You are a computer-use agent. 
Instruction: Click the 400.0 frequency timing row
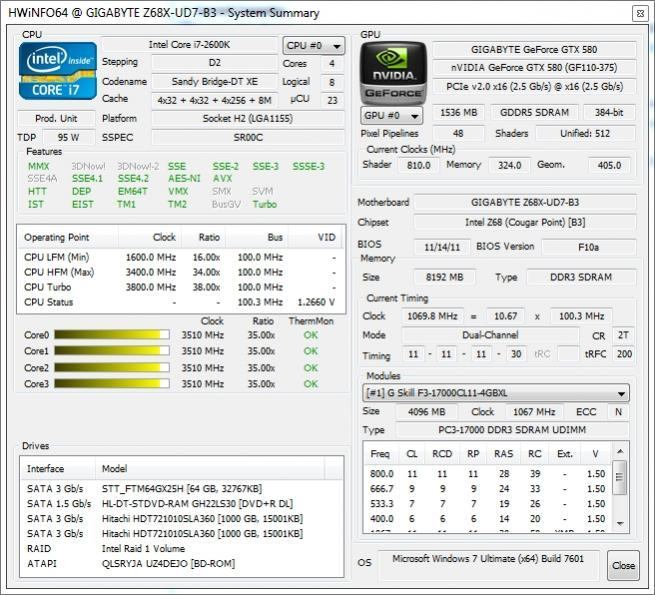[488, 519]
